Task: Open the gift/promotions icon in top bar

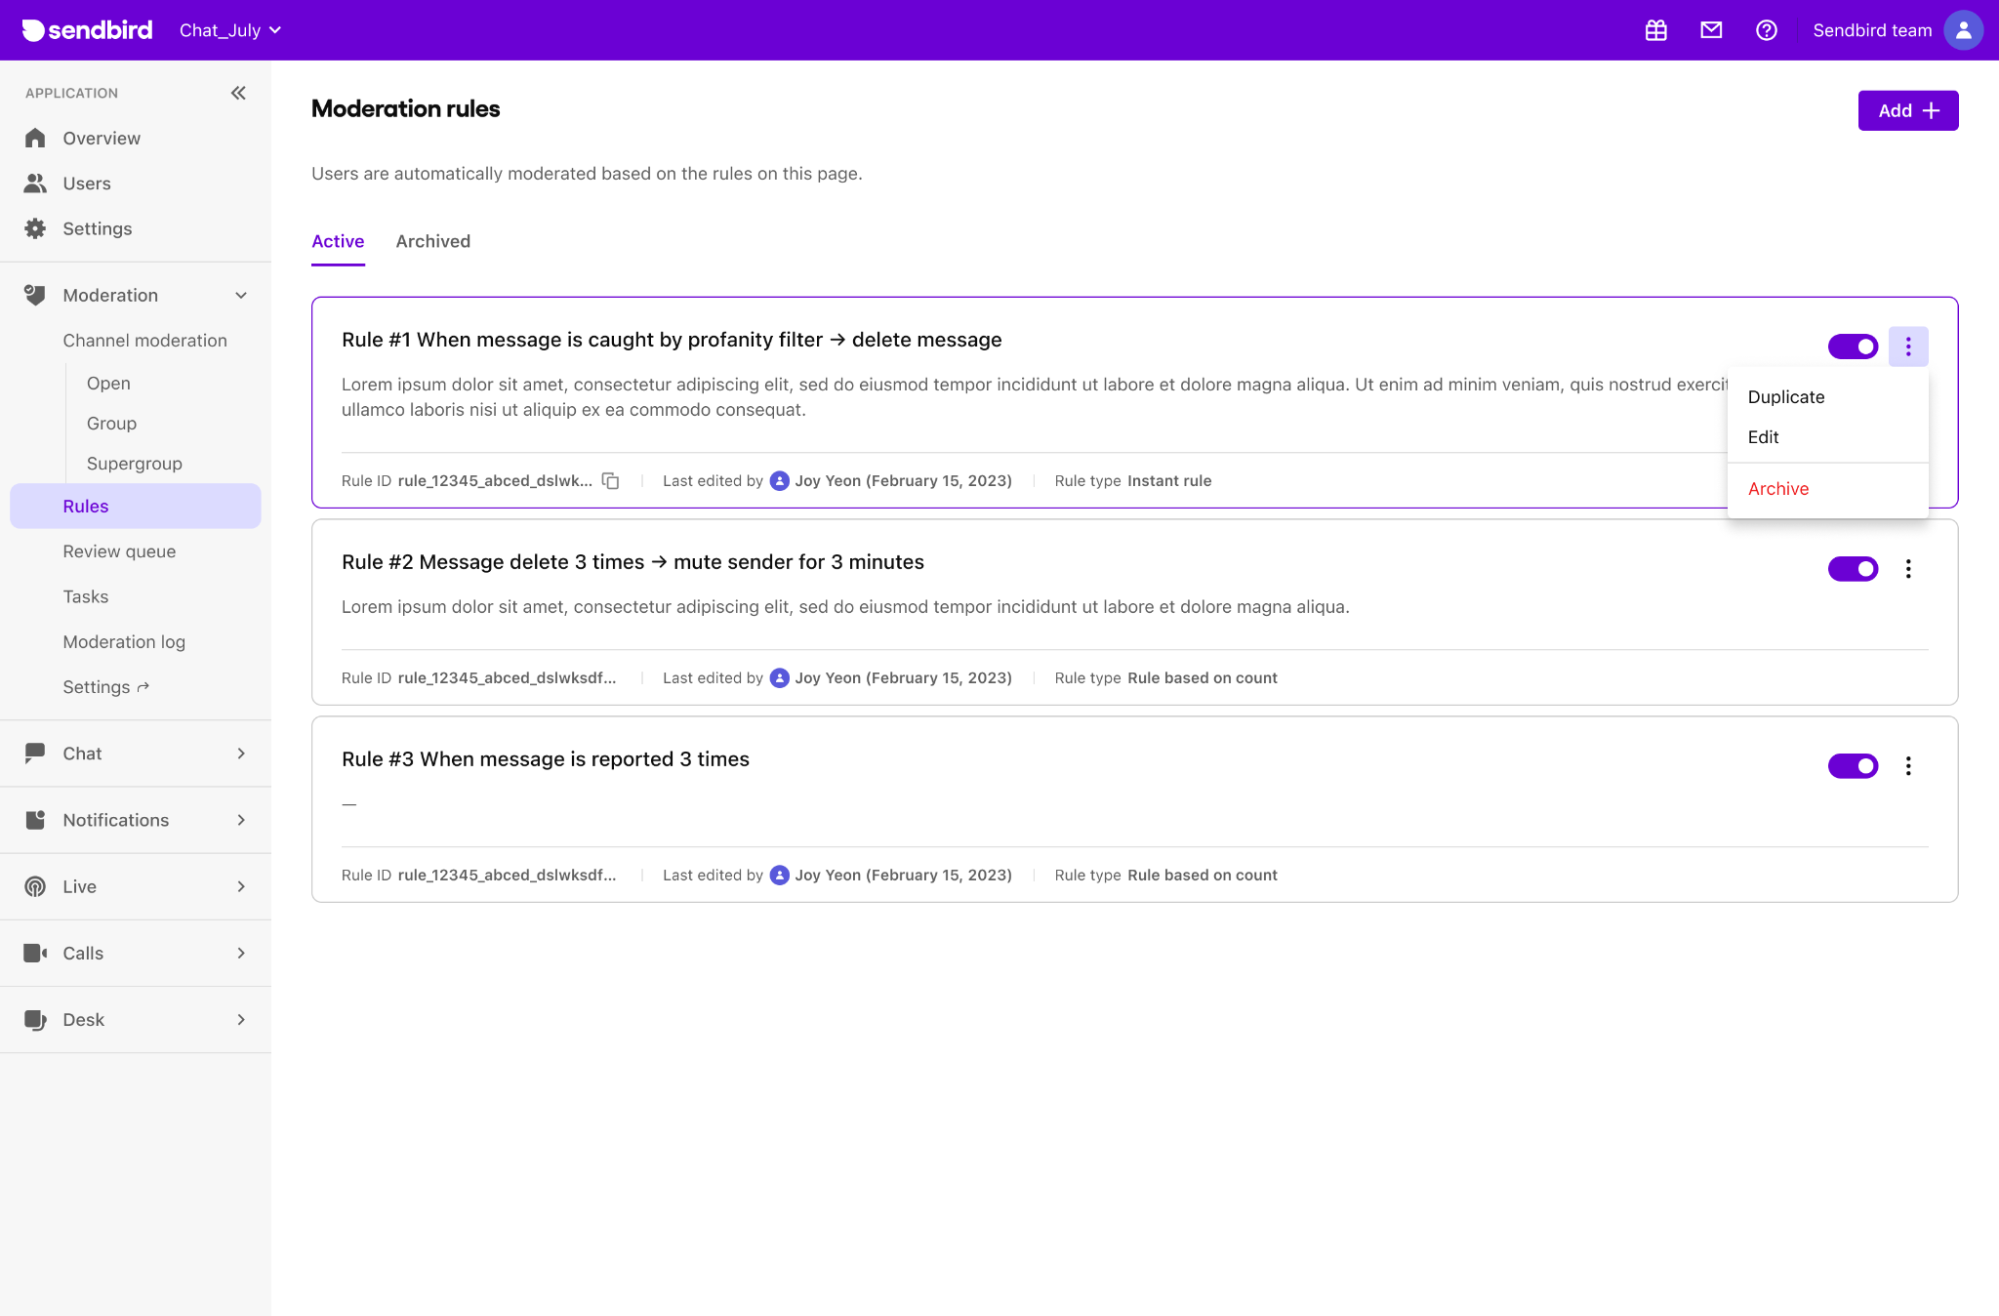Action: (x=1655, y=30)
